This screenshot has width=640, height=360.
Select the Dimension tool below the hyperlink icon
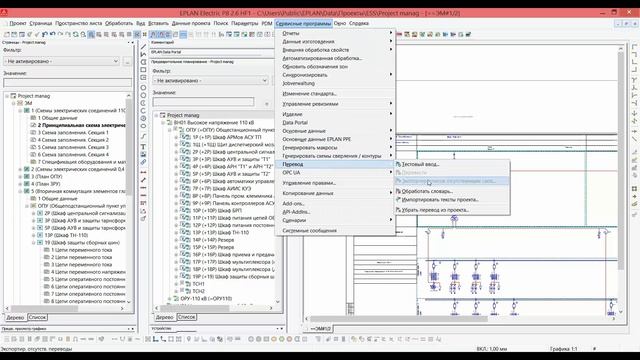(143, 172)
